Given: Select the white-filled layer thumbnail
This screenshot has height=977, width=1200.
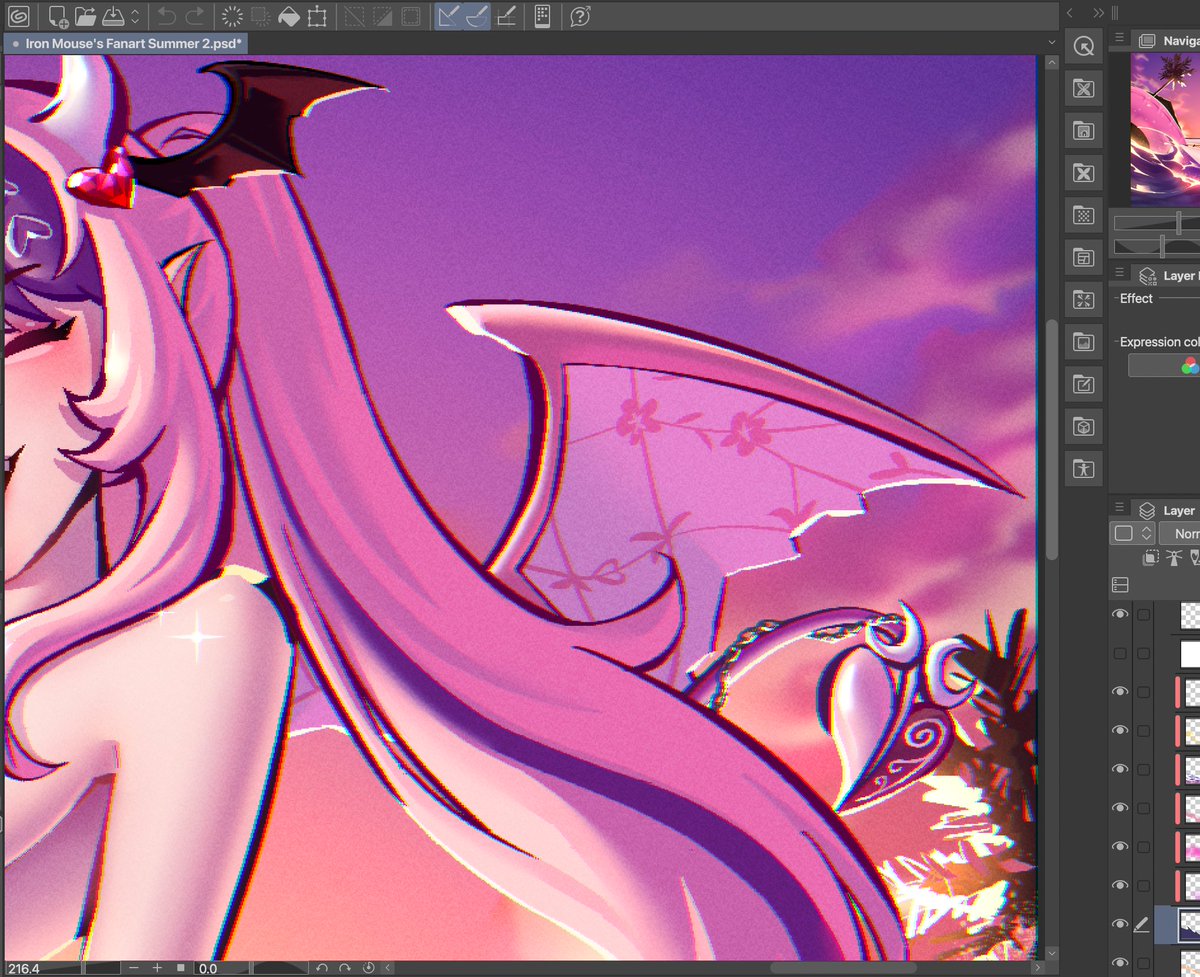Looking at the screenshot, I should coord(1190,655).
